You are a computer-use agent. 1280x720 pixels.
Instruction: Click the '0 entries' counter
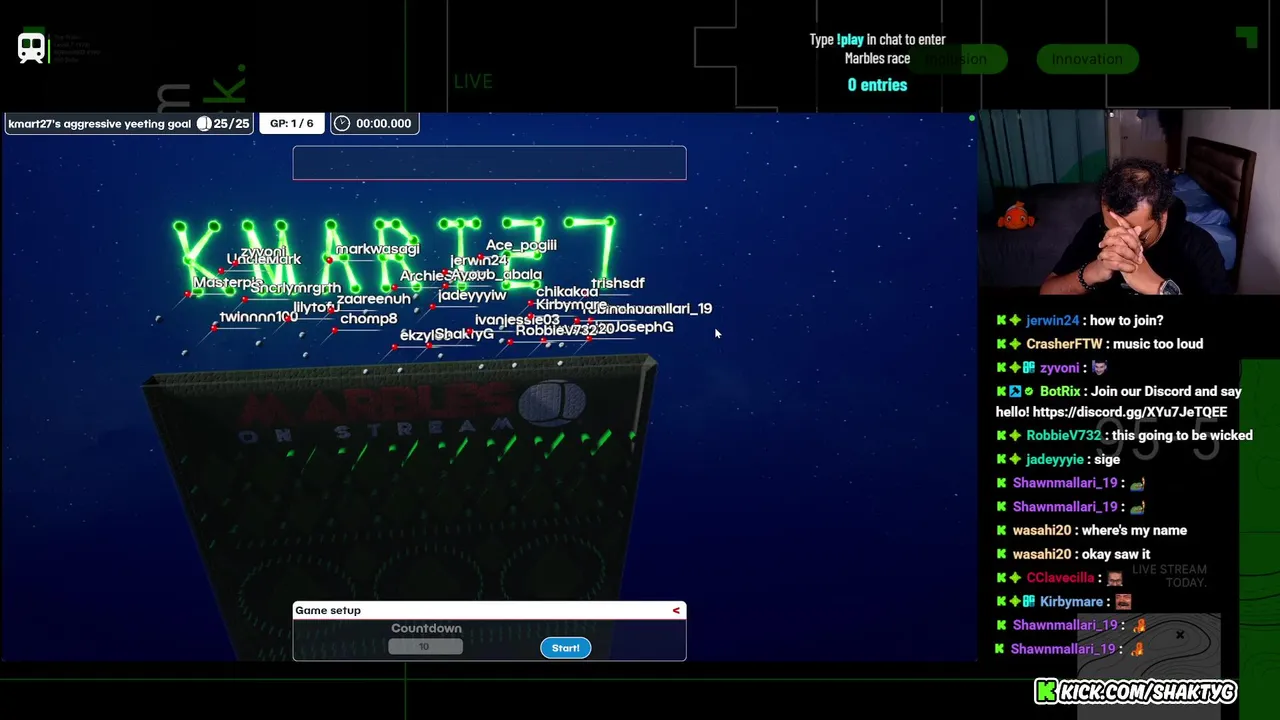877,85
